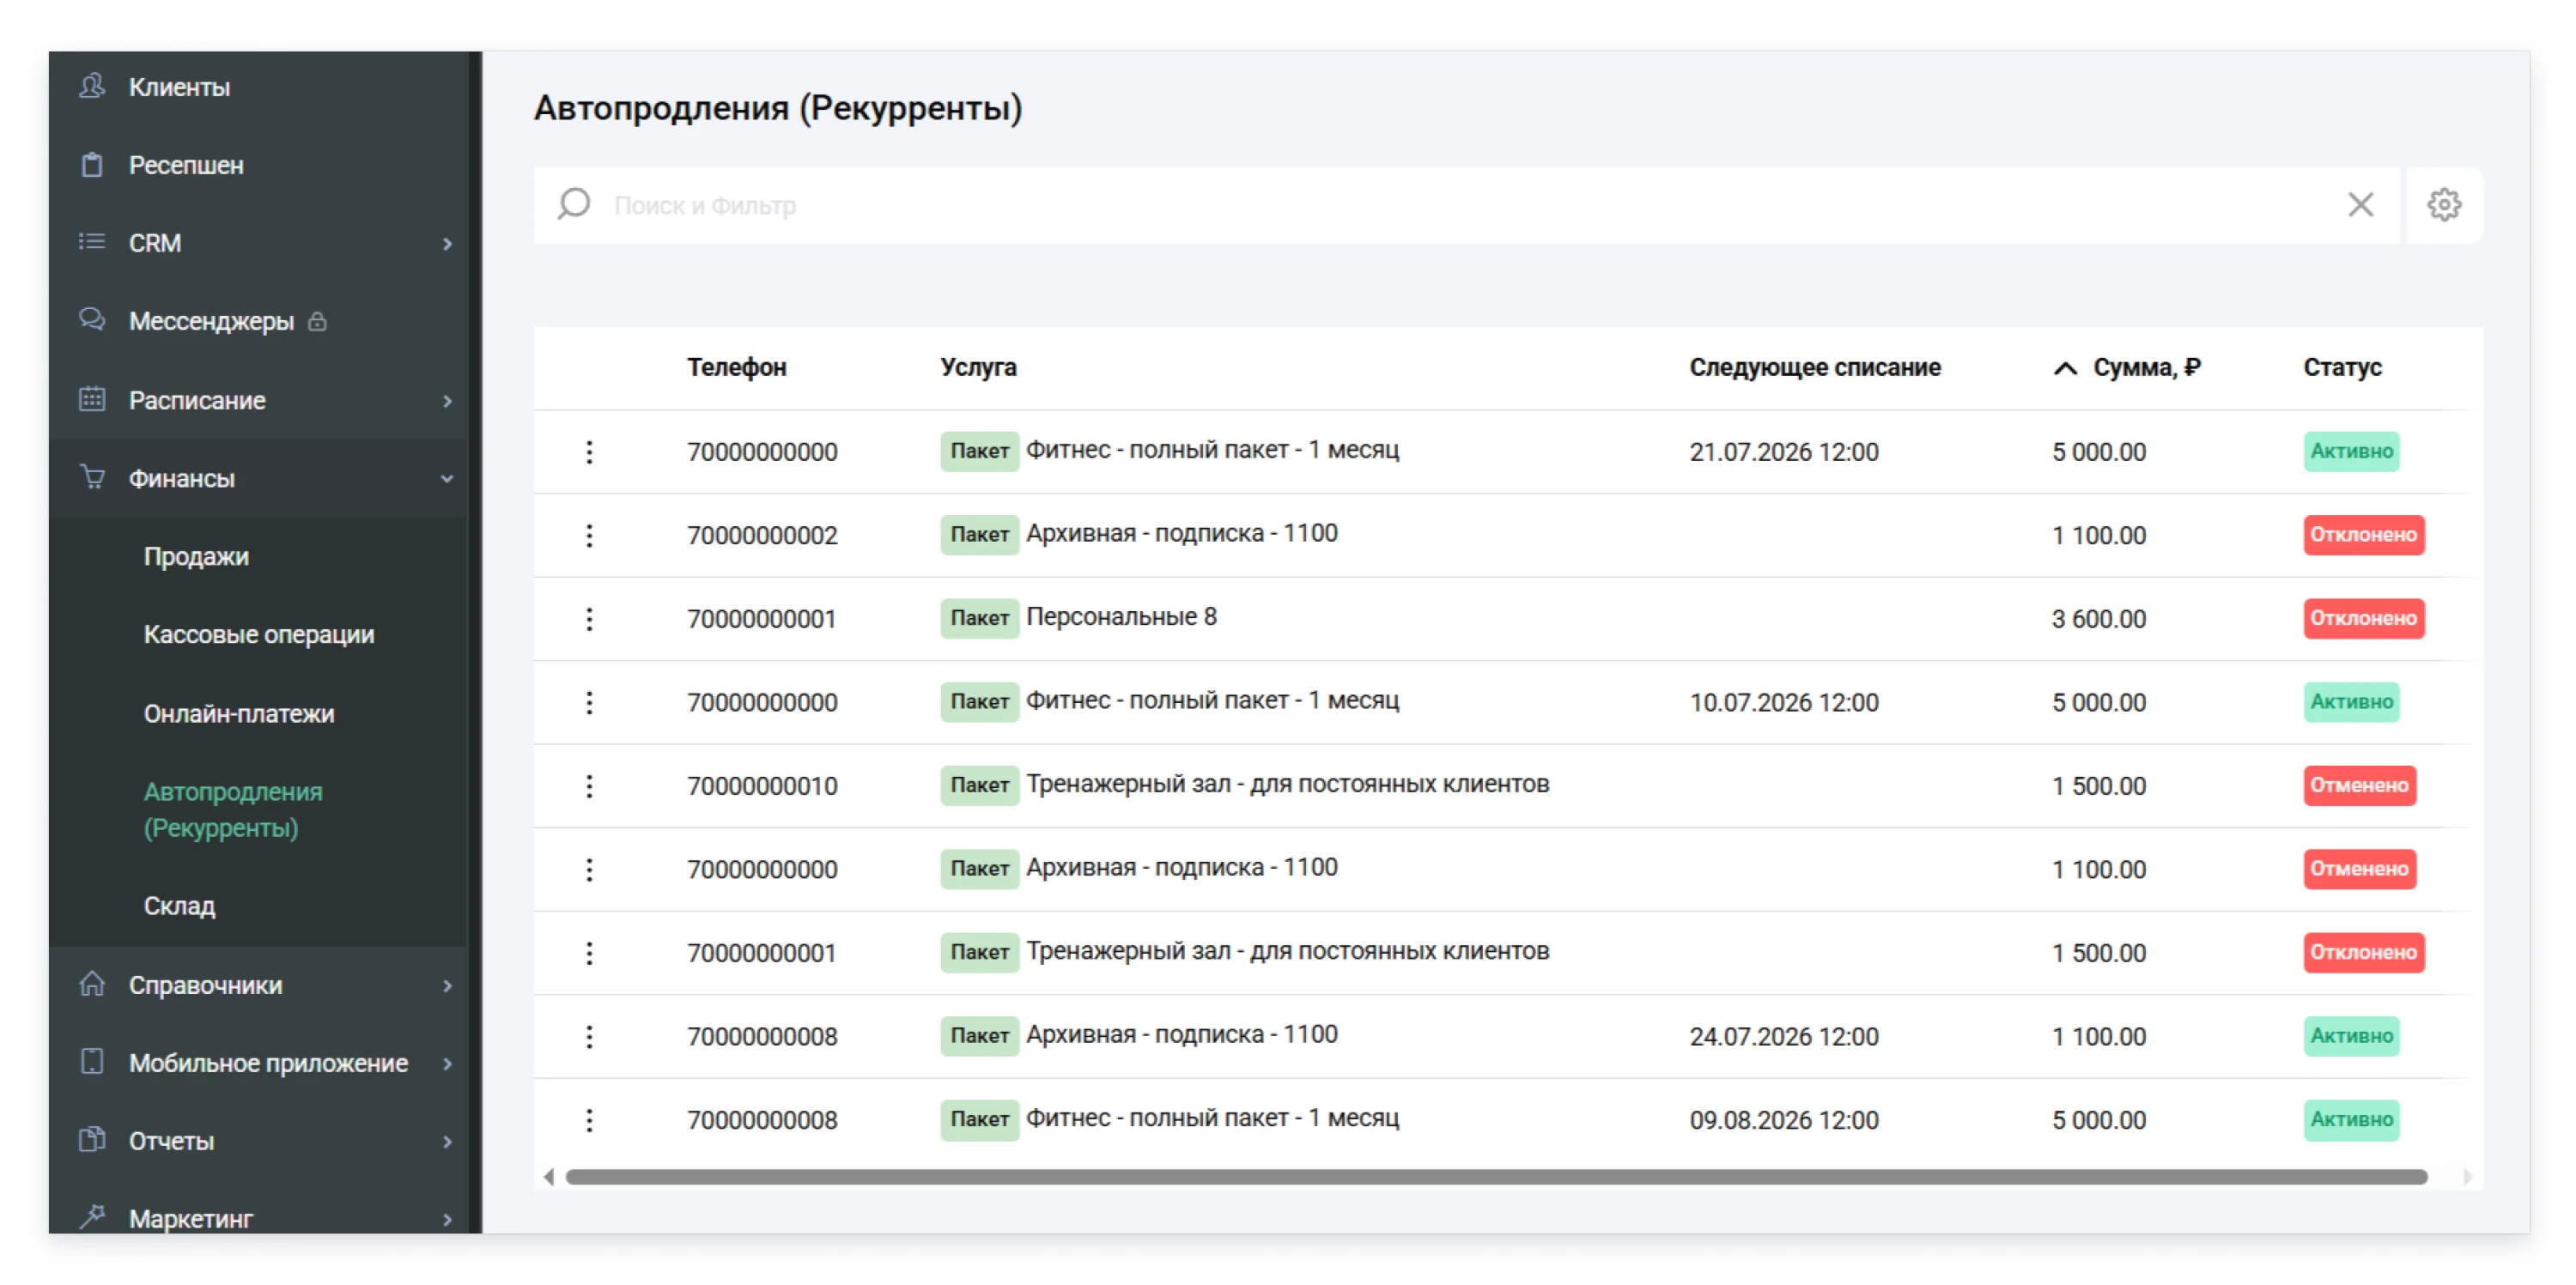The height and width of the screenshot is (1285, 2576).
Task: Clear the search filter with X icon
Action: [x=2360, y=205]
